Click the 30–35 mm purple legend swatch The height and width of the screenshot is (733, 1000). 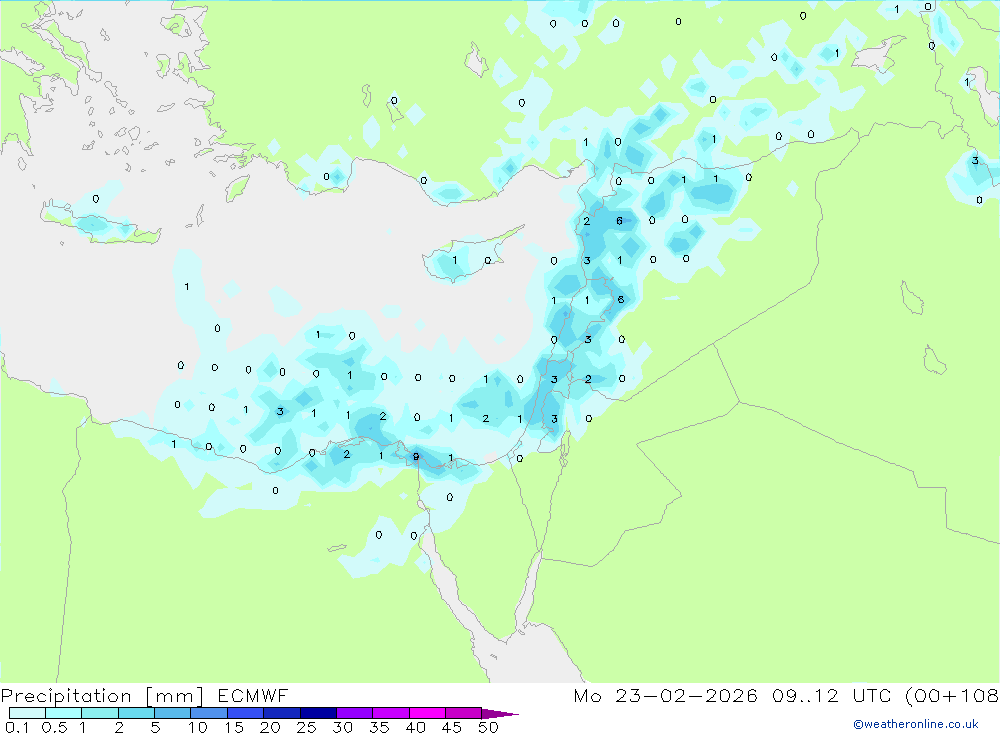(355, 713)
